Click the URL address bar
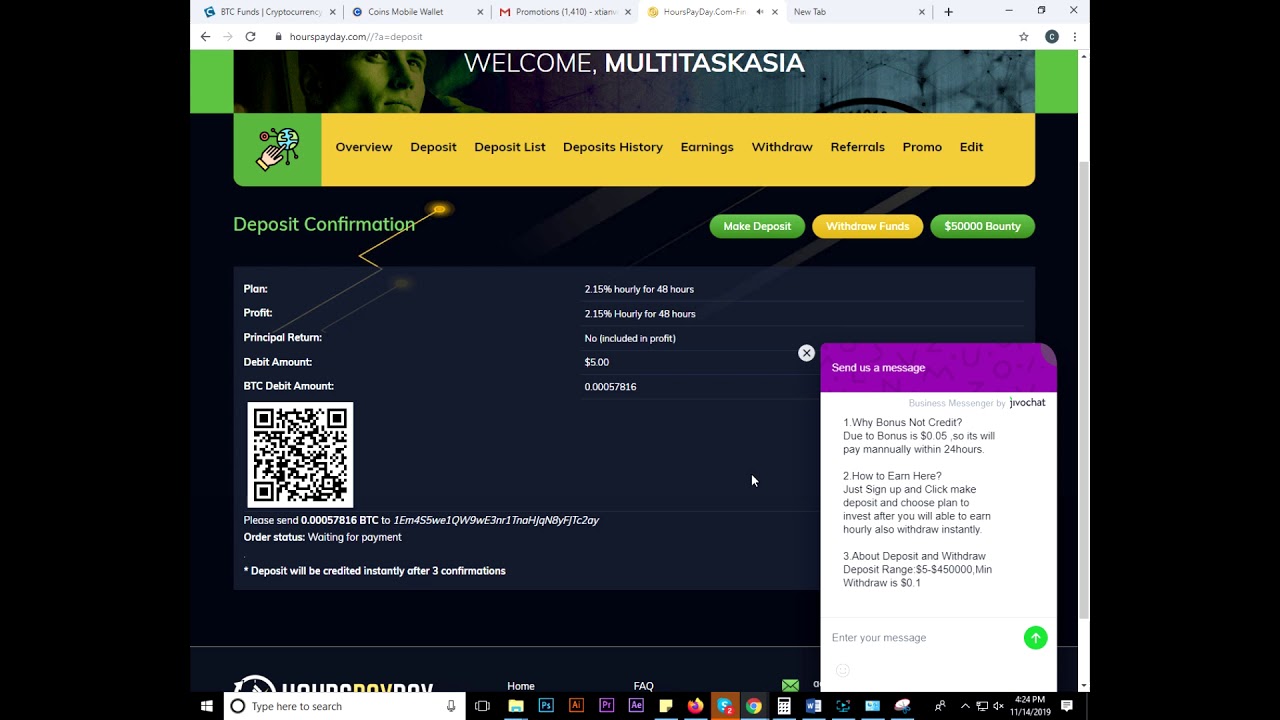Viewport: 1280px width, 720px height. pyautogui.click(x=640, y=36)
